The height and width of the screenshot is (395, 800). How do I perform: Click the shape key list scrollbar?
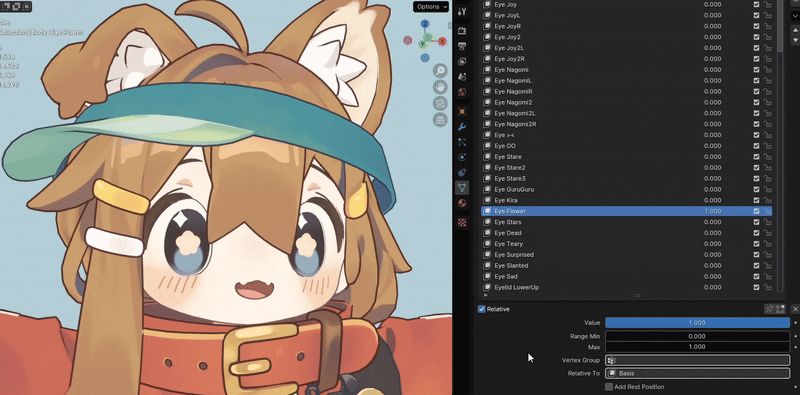[779, 26]
